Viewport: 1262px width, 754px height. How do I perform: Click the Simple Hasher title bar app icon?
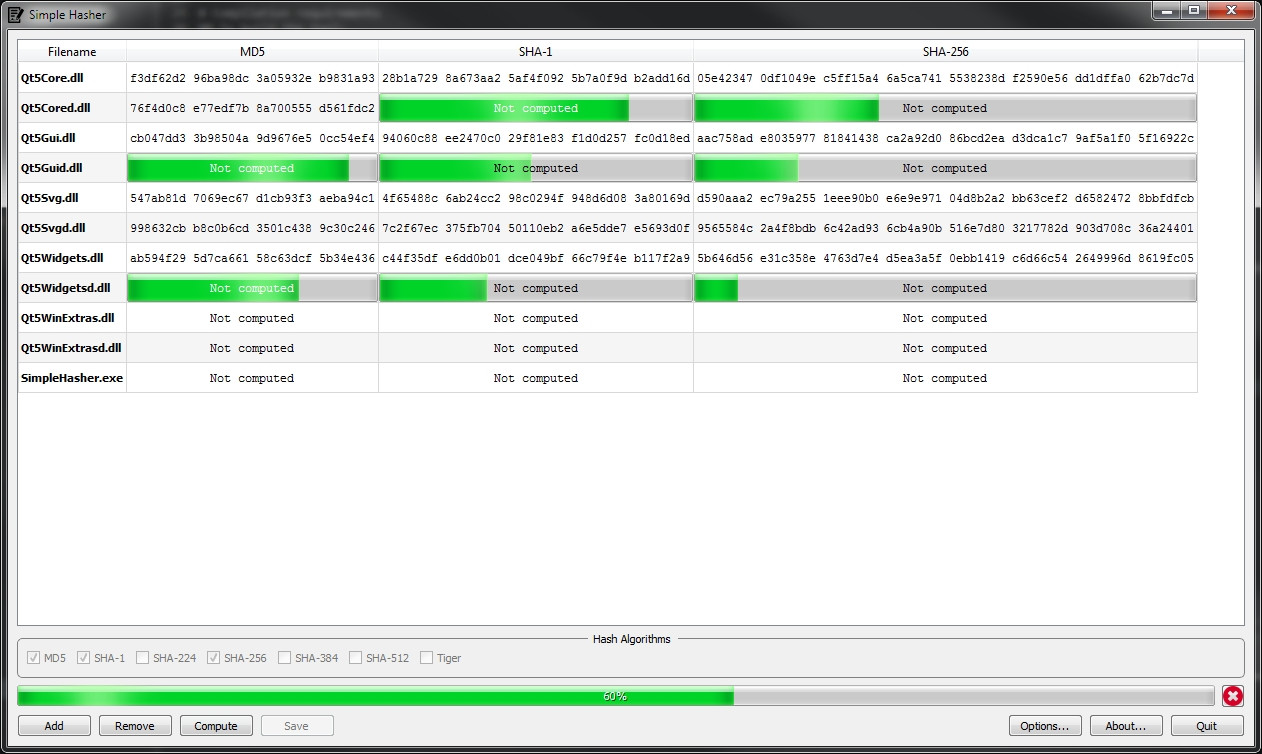[x=15, y=15]
